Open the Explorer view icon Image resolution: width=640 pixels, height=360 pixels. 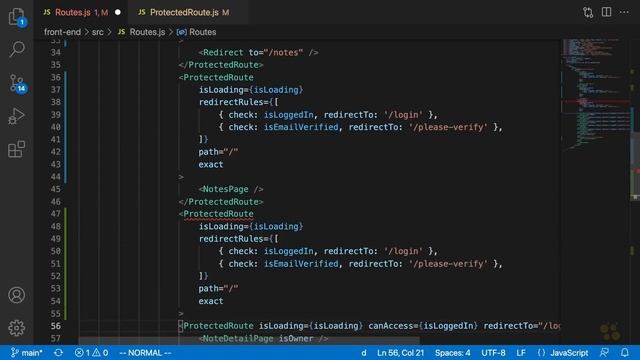click(x=17, y=17)
